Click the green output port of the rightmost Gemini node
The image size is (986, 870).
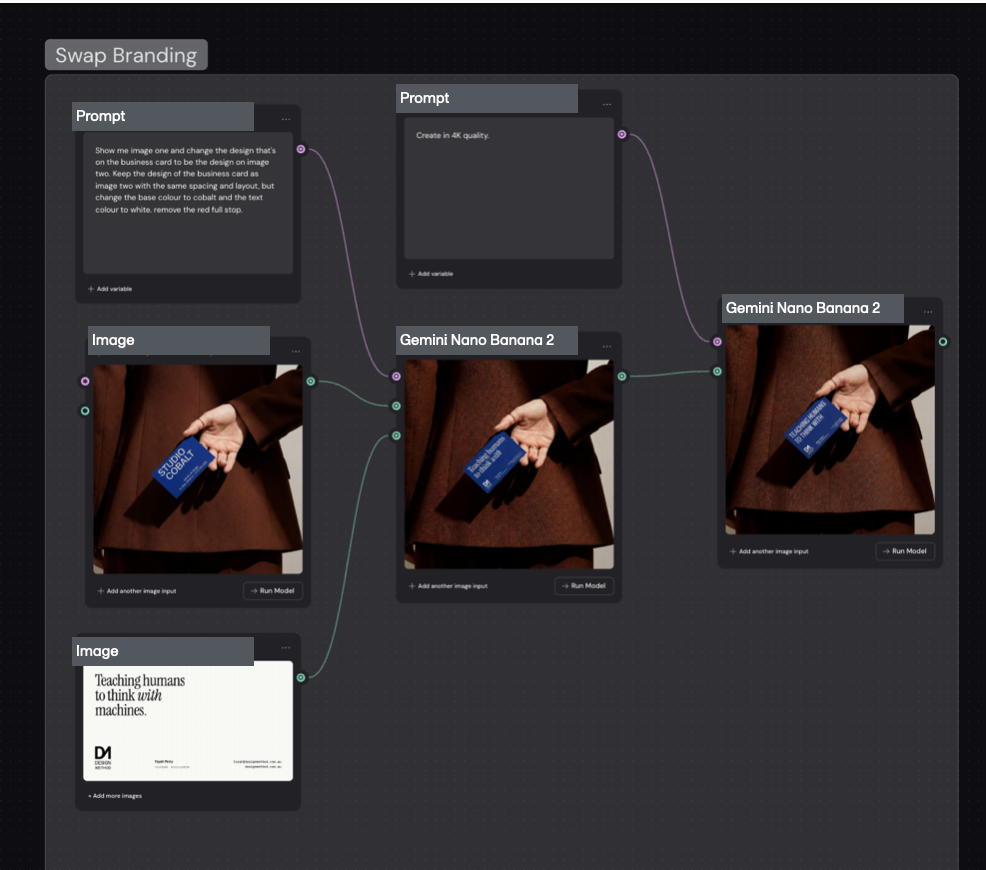coord(943,342)
